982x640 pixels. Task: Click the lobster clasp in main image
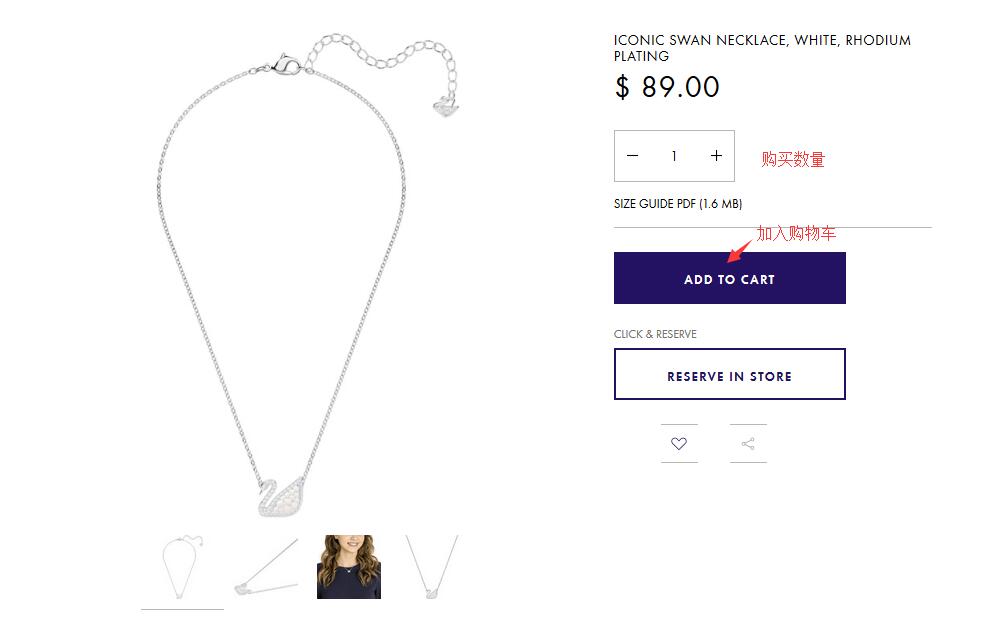click(x=285, y=65)
